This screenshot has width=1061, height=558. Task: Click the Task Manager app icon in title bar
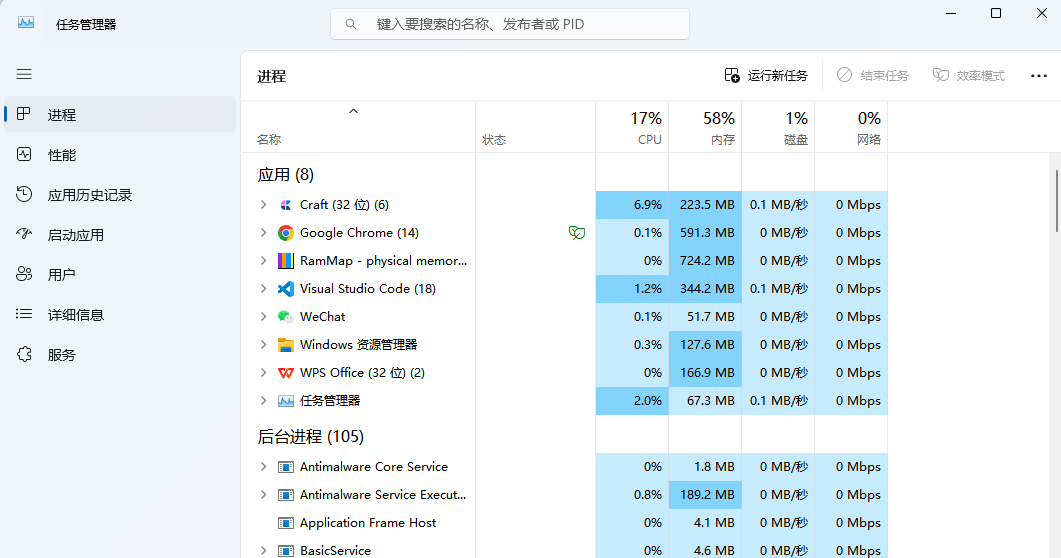click(26, 23)
